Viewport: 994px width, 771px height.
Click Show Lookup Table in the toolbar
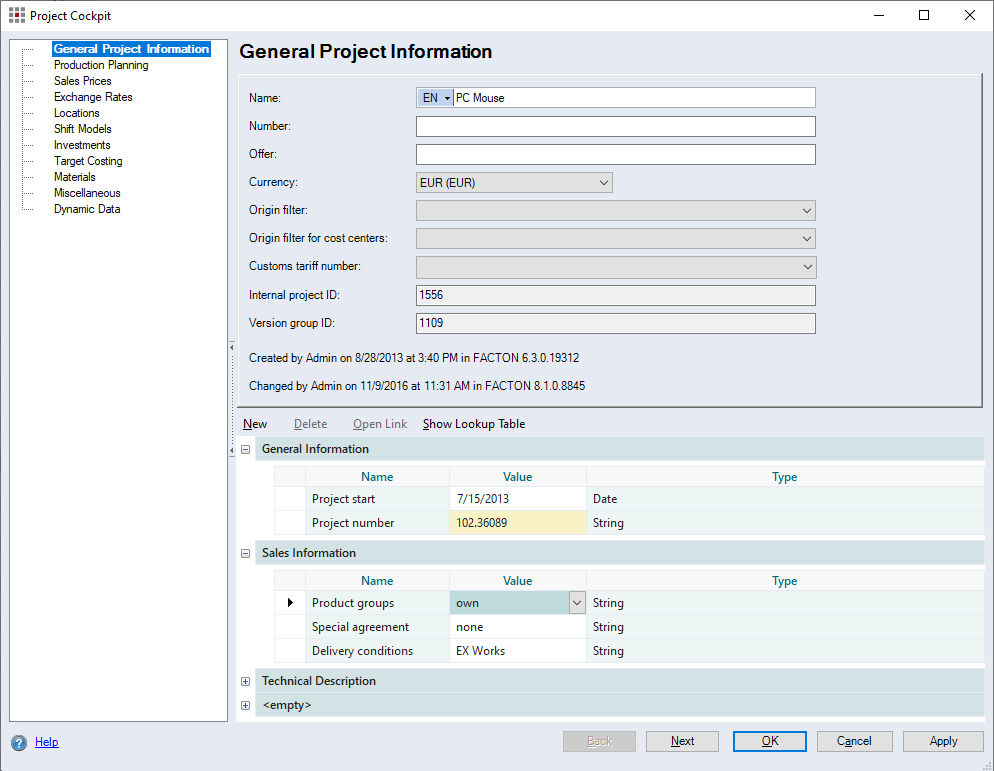tap(474, 424)
